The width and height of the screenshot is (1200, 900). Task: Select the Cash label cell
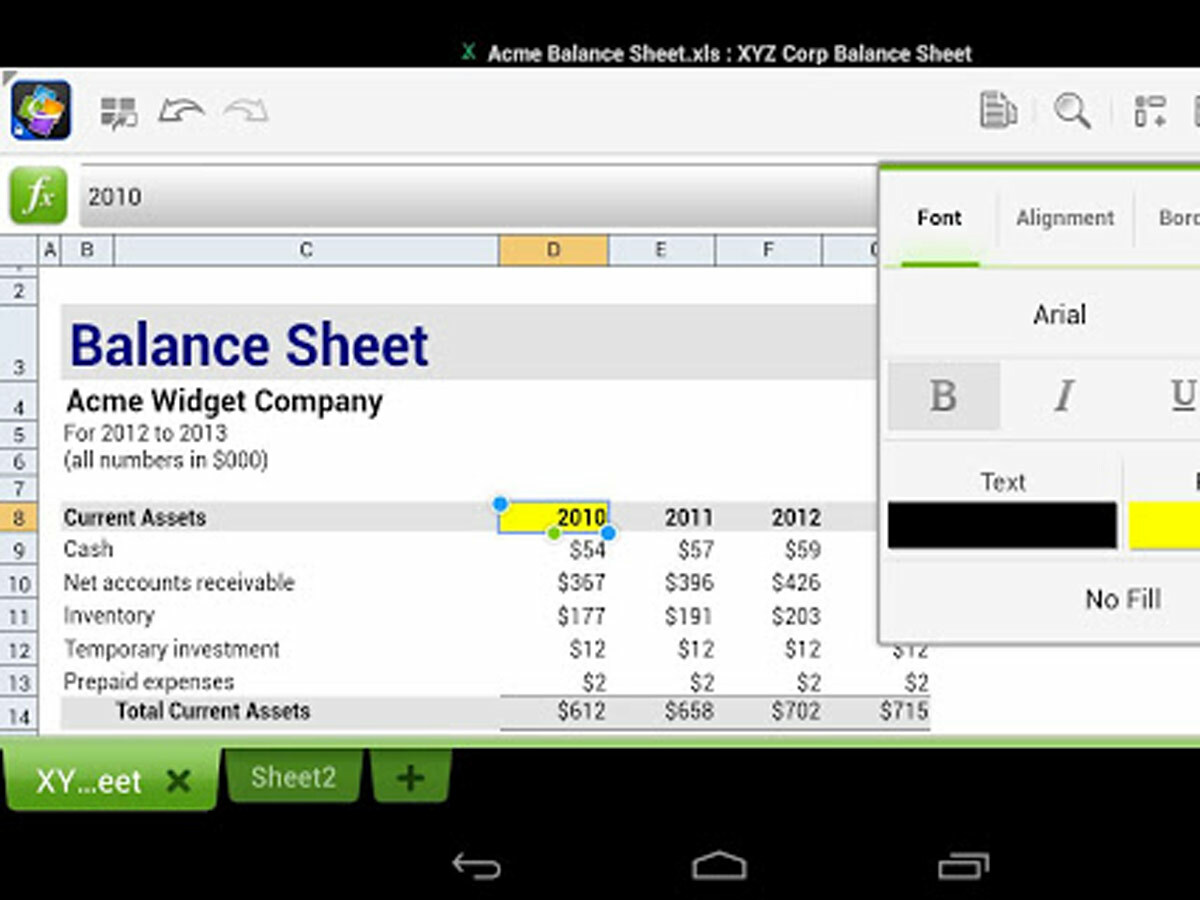(88, 549)
